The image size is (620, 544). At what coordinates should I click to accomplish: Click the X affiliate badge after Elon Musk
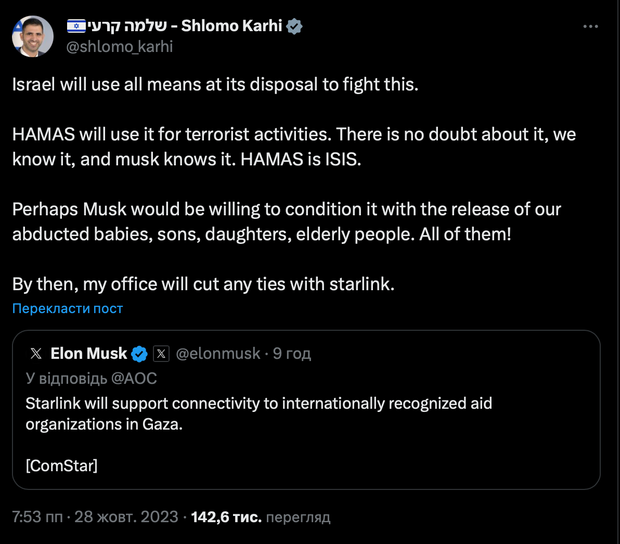(x=161, y=353)
